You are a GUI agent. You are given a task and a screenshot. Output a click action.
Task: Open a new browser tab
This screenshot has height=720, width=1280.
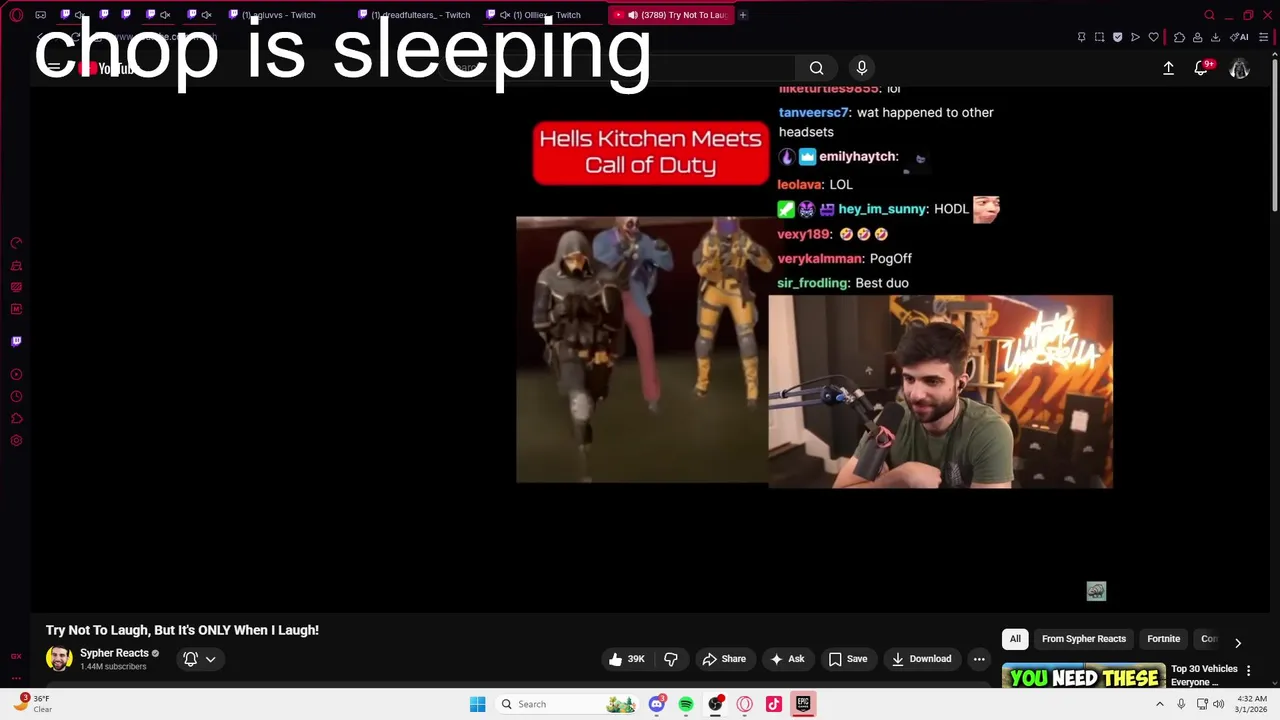click(x=743, y=15)
